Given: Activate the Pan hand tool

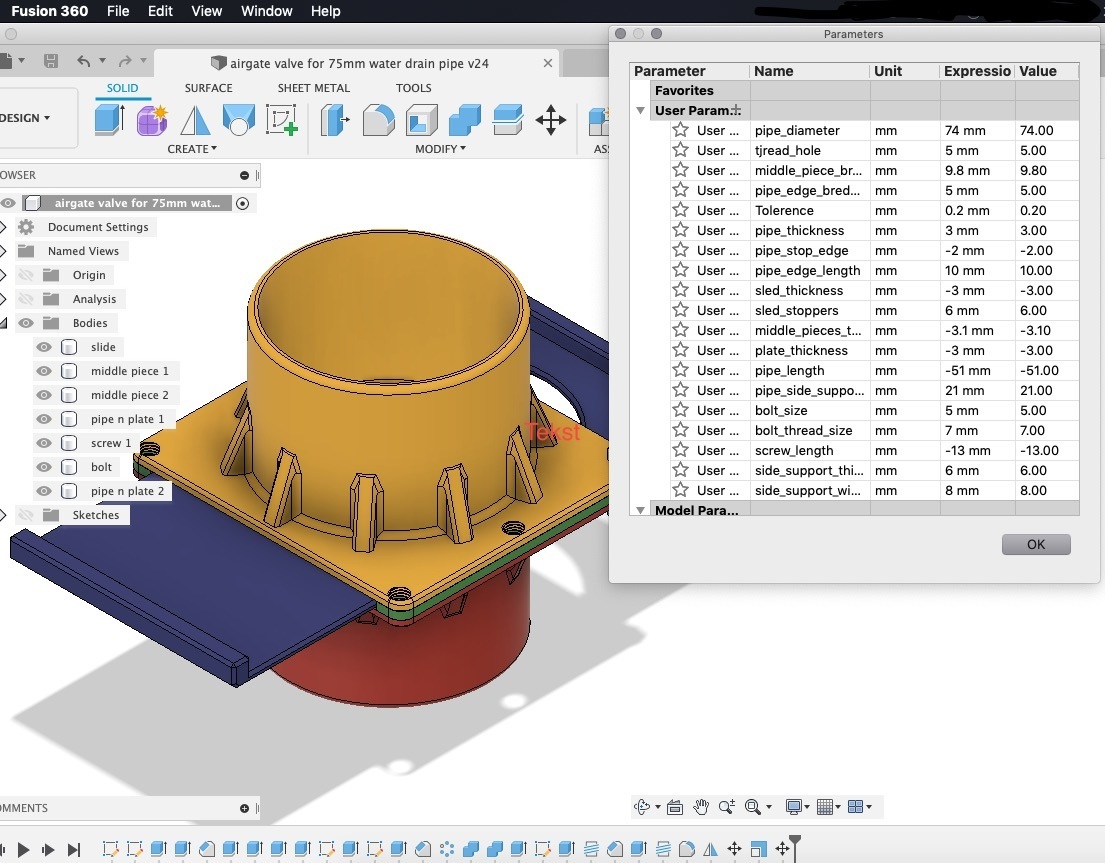Looking at the screenshot, I should click(x=701, y=807).
